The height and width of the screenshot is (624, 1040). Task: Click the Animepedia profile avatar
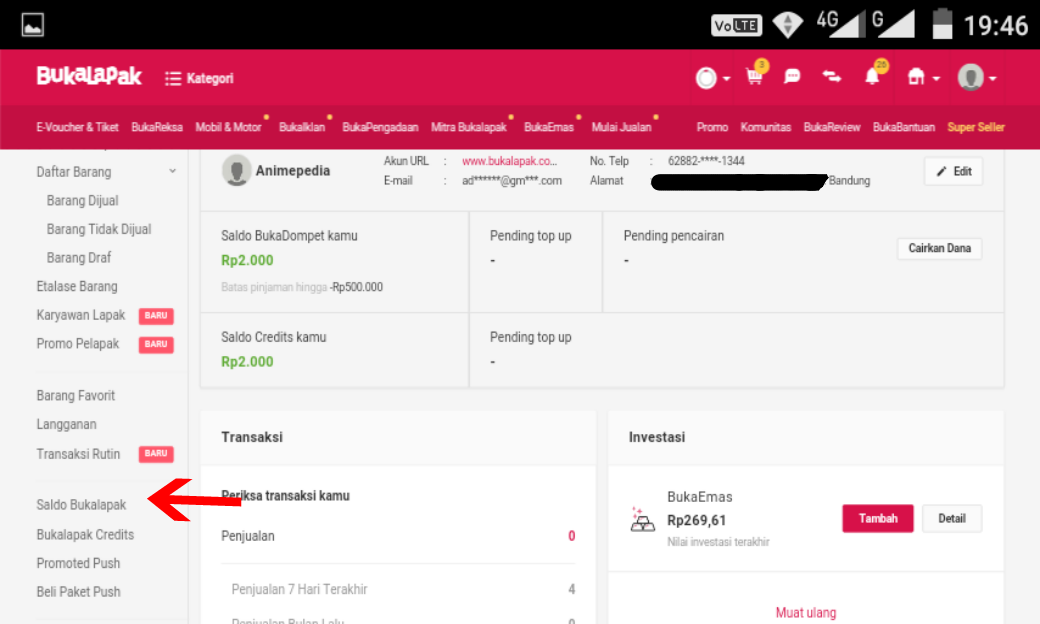coord(236,170)
